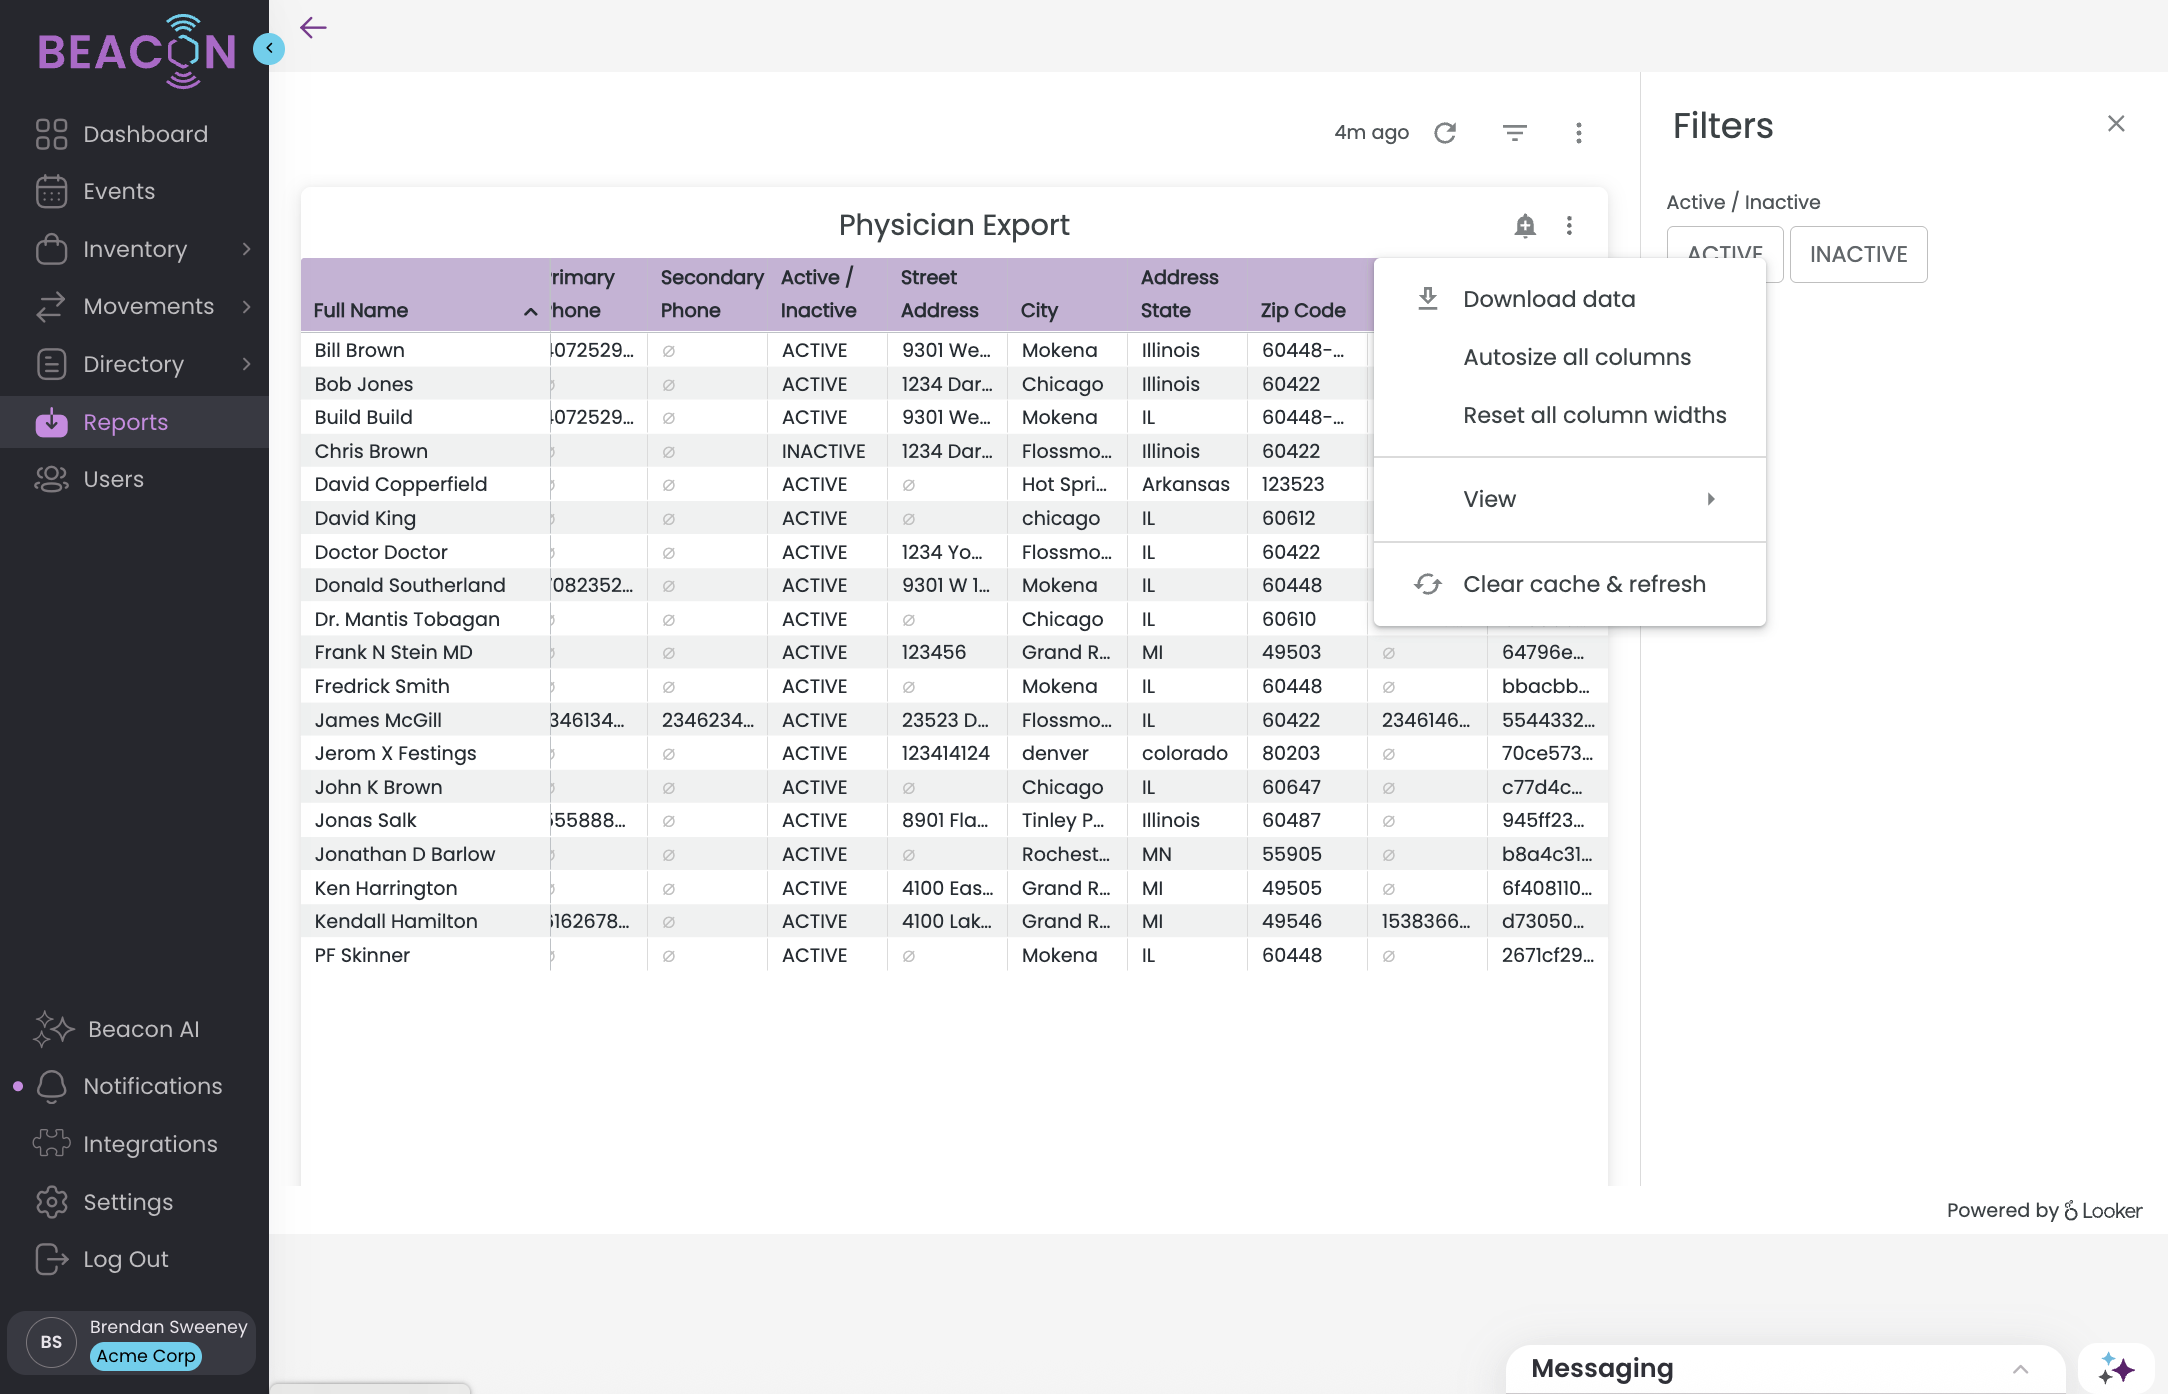Toggle the filters panel icon
This screenshot has height=1394, width=2168.
[1514, 133]
